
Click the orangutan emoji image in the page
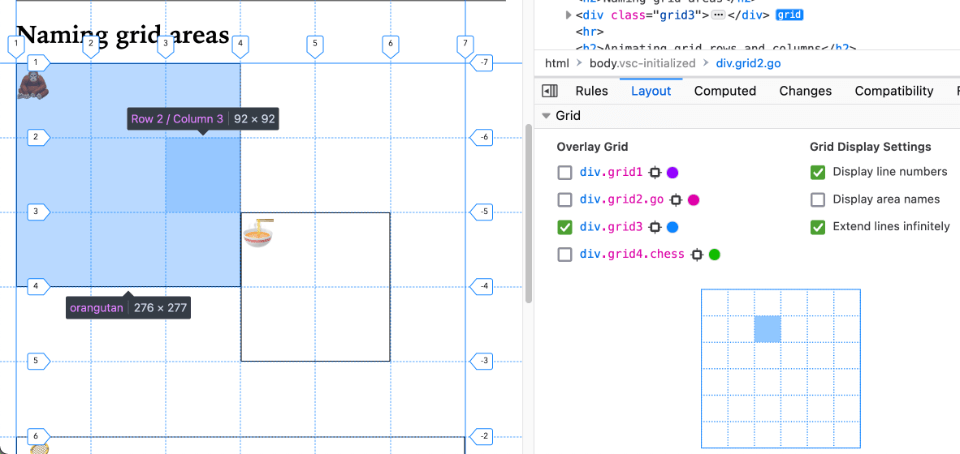(33, 85)
